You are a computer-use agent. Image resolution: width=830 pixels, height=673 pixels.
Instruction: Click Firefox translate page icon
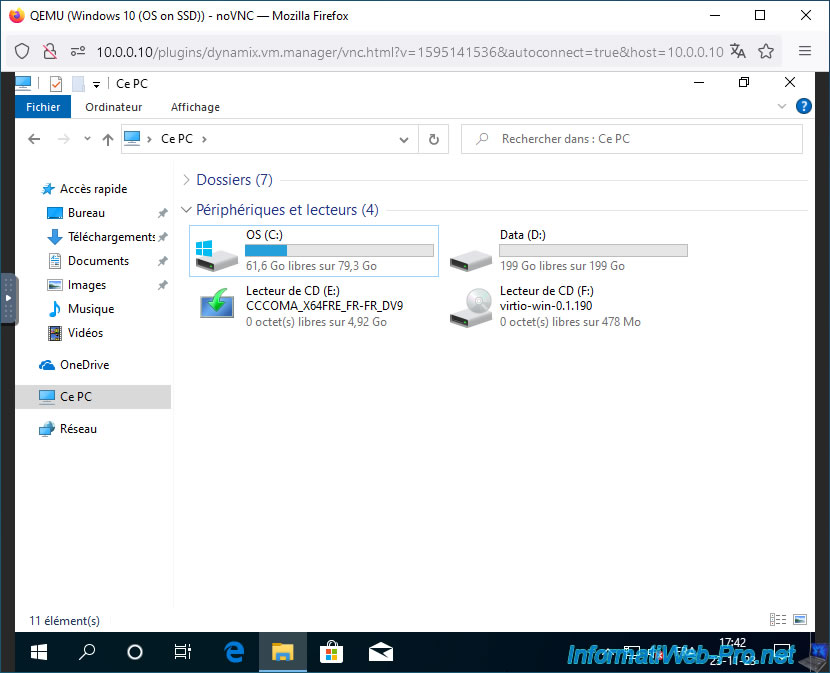pyautogui.click(x=737, y=51)
